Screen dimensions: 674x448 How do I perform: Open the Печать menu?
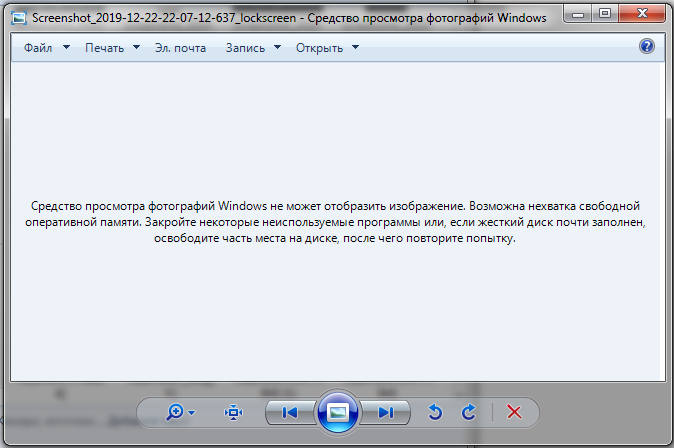point(104,48)
